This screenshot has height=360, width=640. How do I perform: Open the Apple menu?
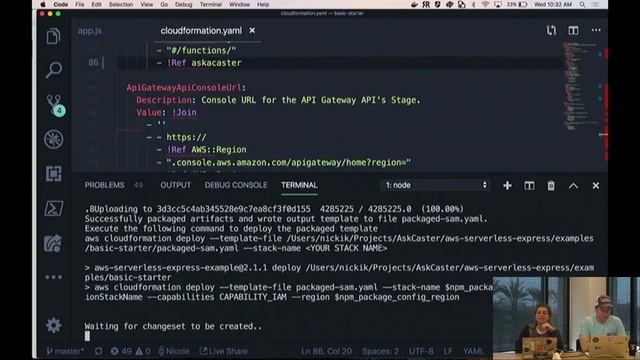point(43,4)
